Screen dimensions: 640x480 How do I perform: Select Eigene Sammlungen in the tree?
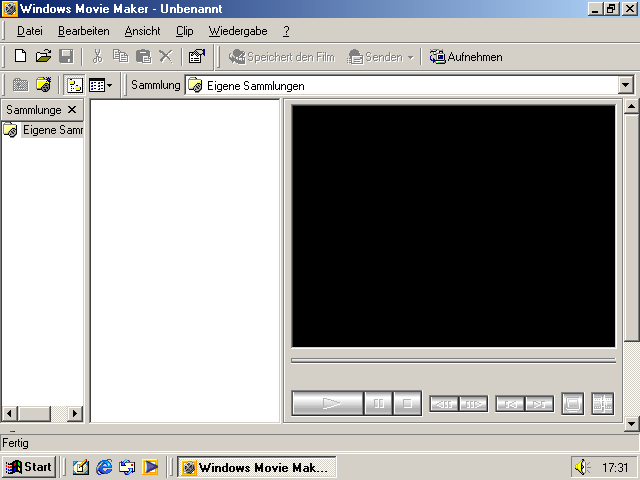tap(50, 130)
